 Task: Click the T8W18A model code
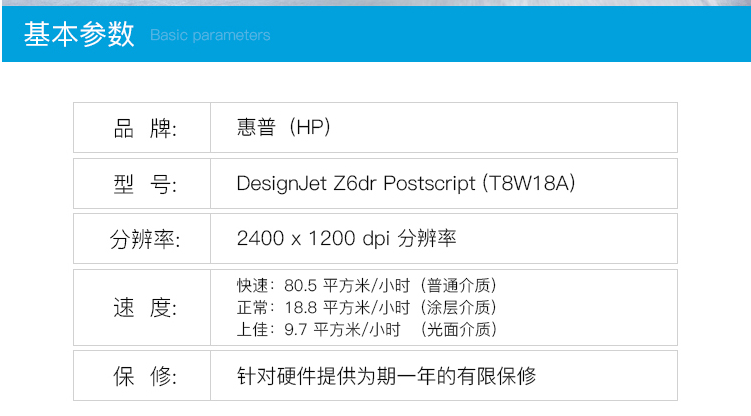click(529, 183)
